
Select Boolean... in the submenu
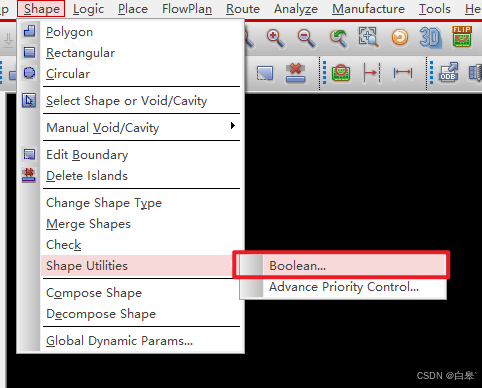click(x=343, y=266)
